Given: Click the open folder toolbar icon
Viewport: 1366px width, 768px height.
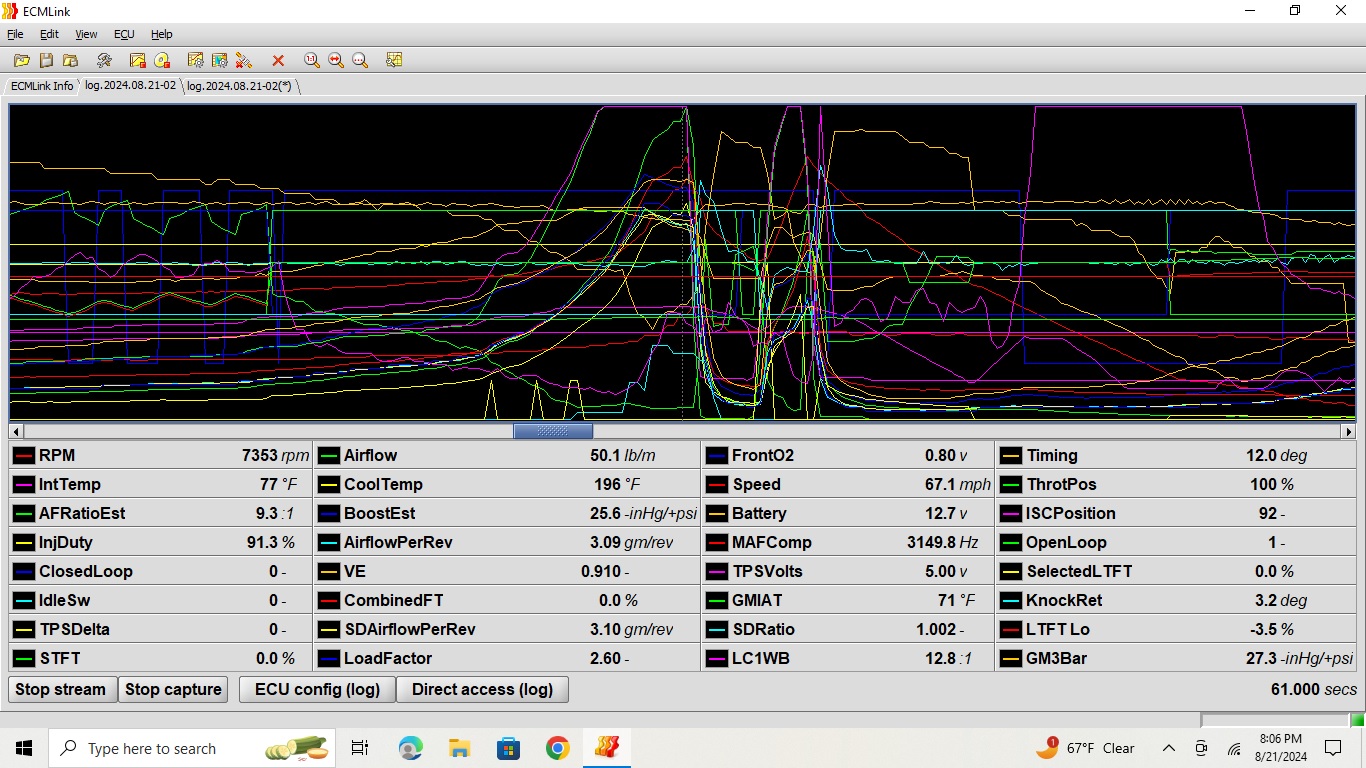Looking at the screenshot, I should tap(21, 60).
